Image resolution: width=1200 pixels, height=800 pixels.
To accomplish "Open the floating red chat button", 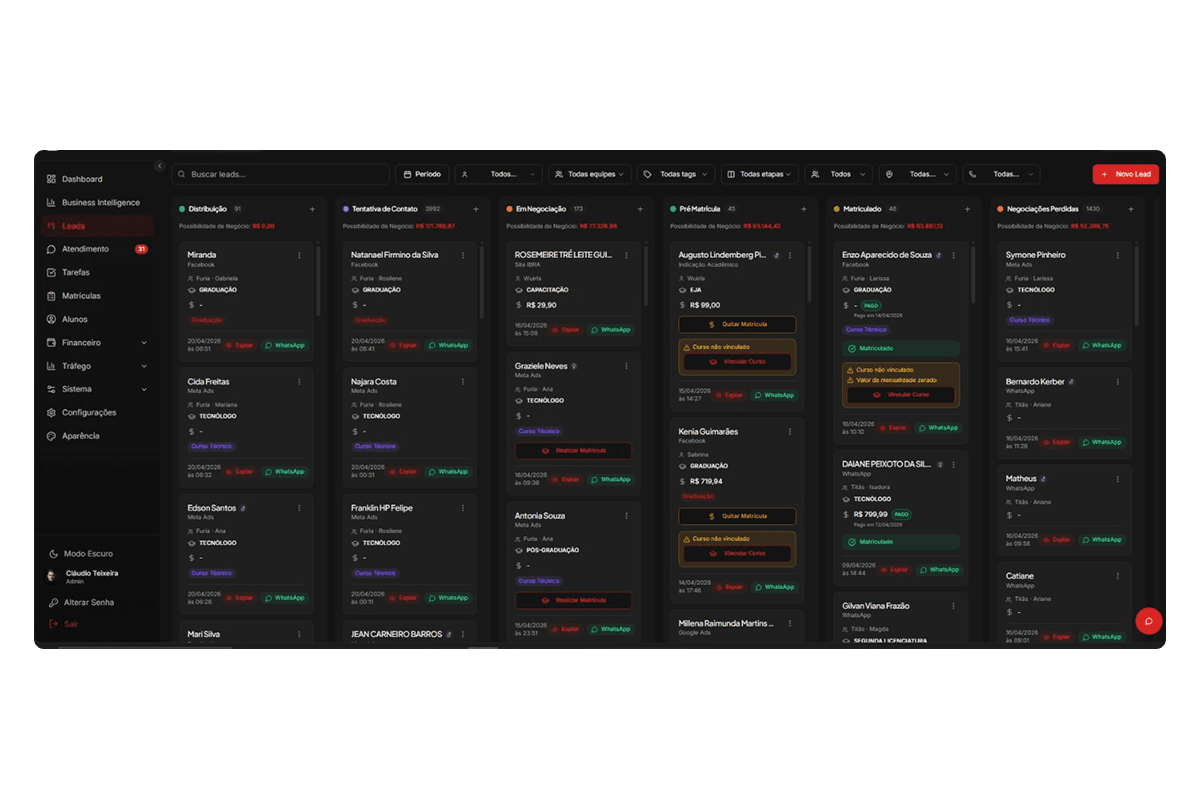I will (1148, 621).
